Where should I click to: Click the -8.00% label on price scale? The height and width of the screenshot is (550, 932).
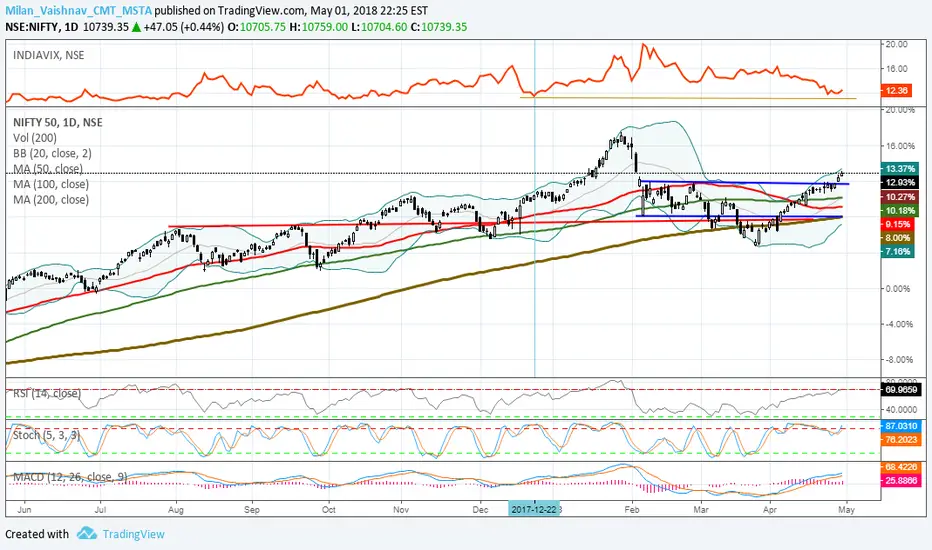898,360
